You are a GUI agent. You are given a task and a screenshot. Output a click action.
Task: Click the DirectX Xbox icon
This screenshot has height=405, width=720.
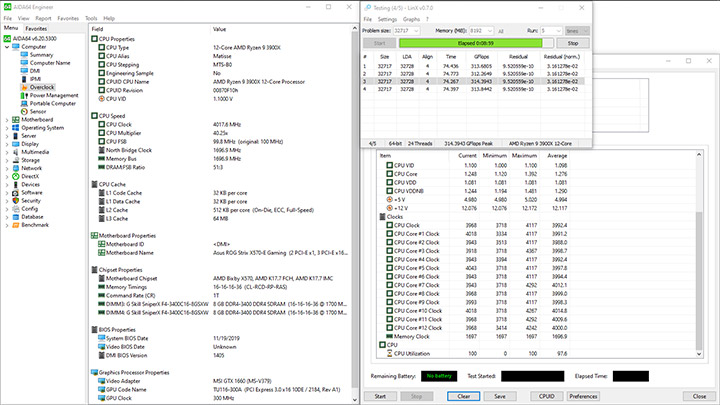coord(16,176)
